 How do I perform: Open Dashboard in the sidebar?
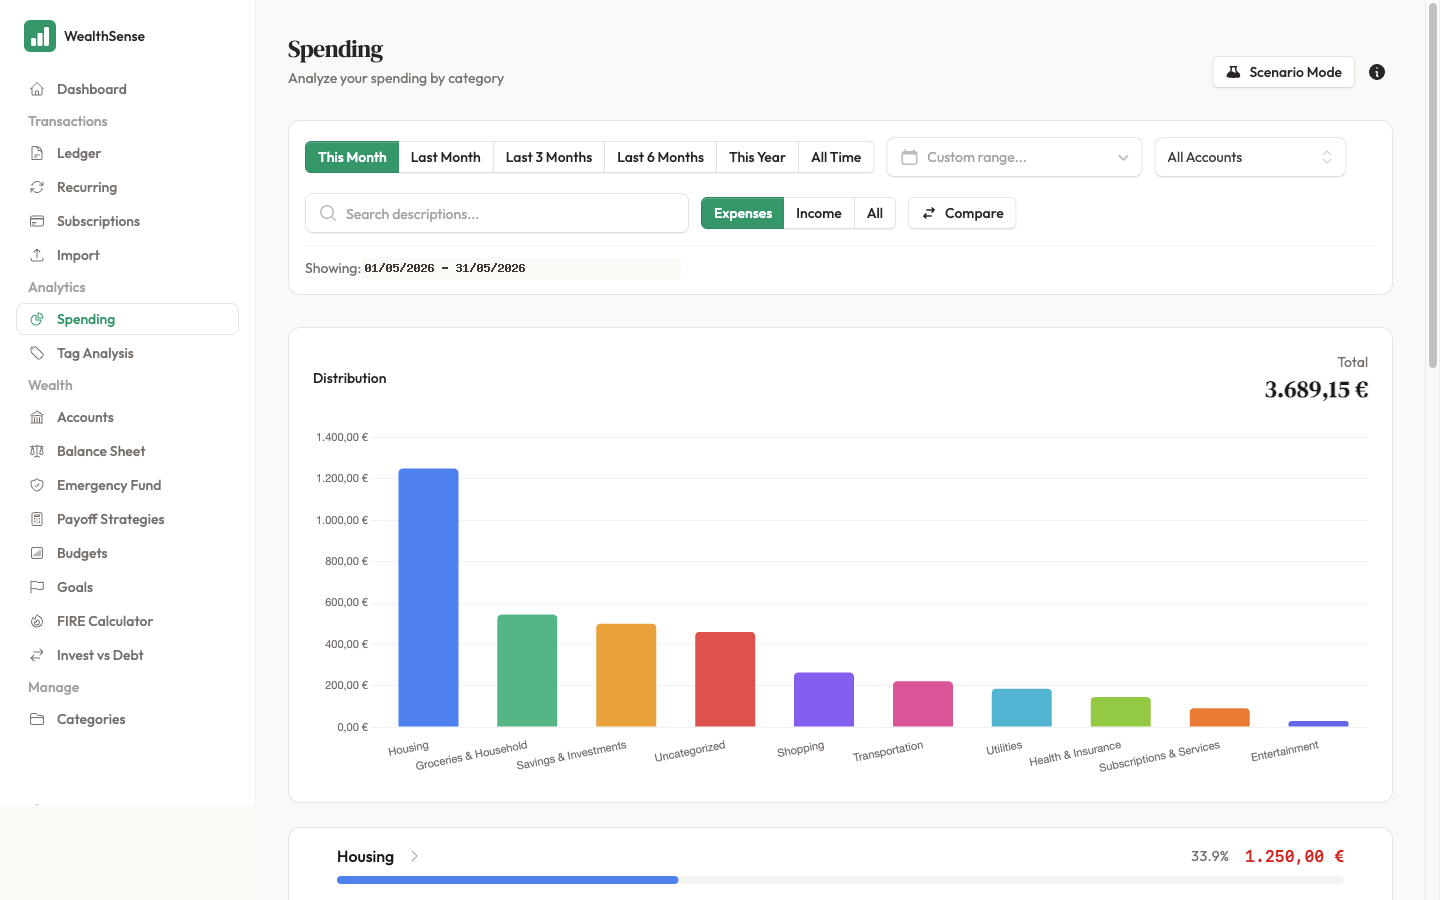(x=127, y=89)
